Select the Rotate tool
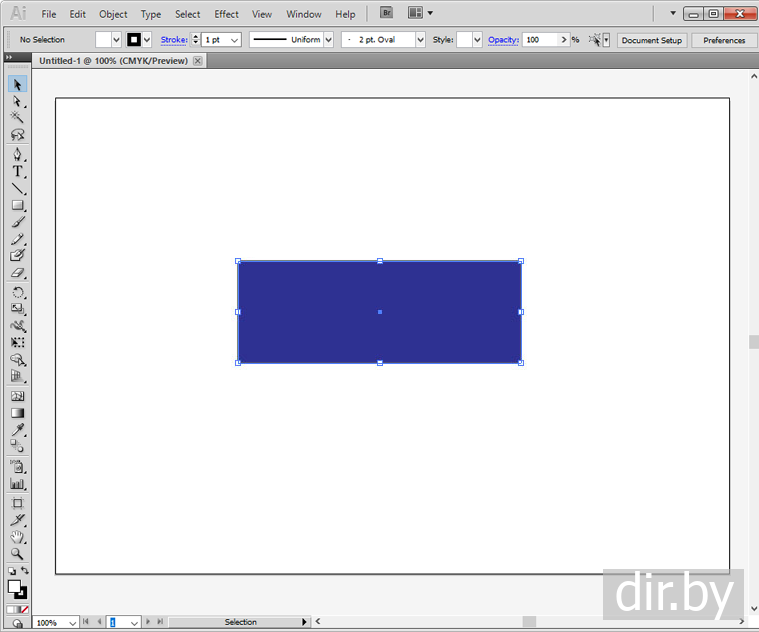Image resolution: width=759 pixels, height=632 pixels. pos(17,292)
